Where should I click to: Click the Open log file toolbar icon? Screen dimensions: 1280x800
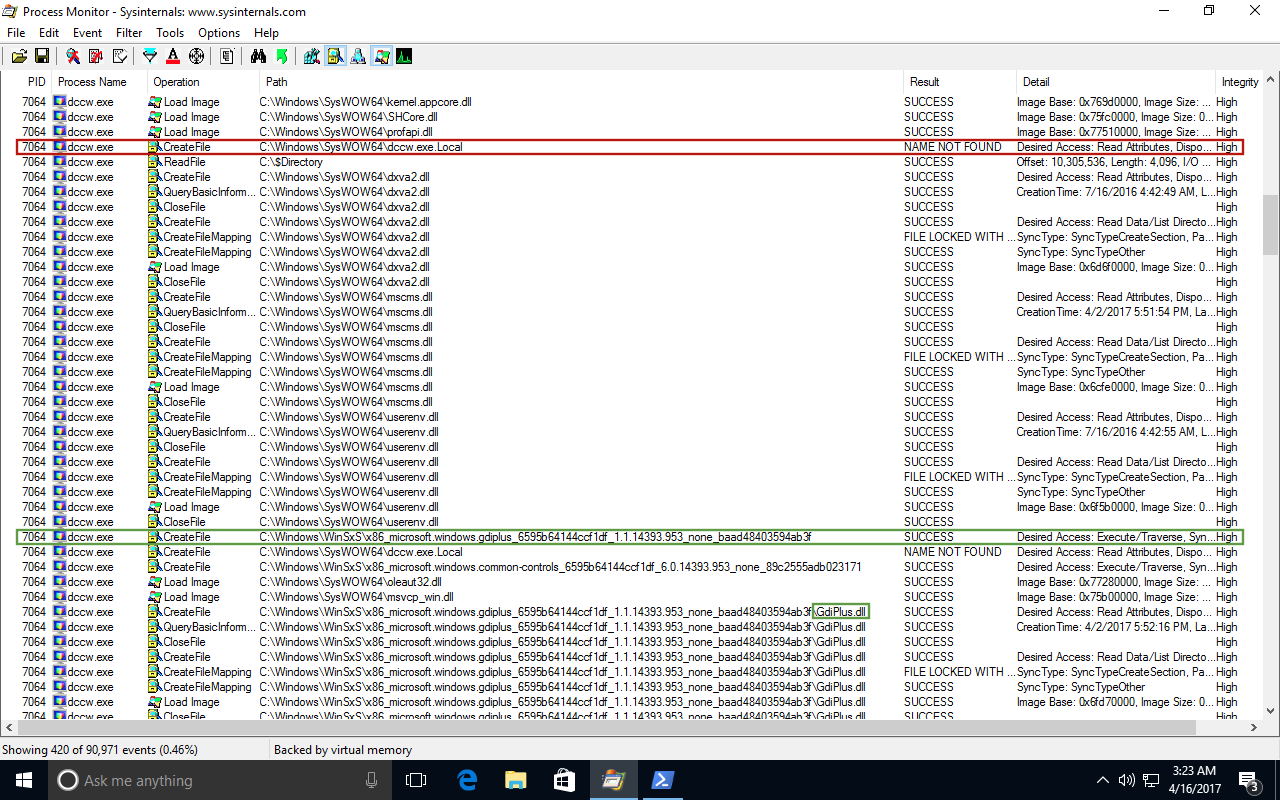point(19,56)
